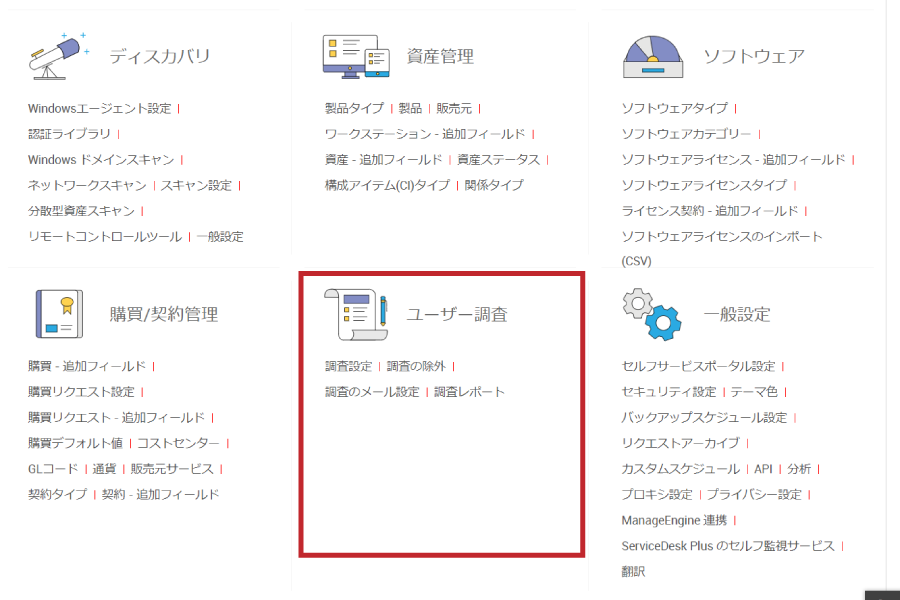Open 構成アイテム(CI)タイプ link

click(x=387, y=185)
